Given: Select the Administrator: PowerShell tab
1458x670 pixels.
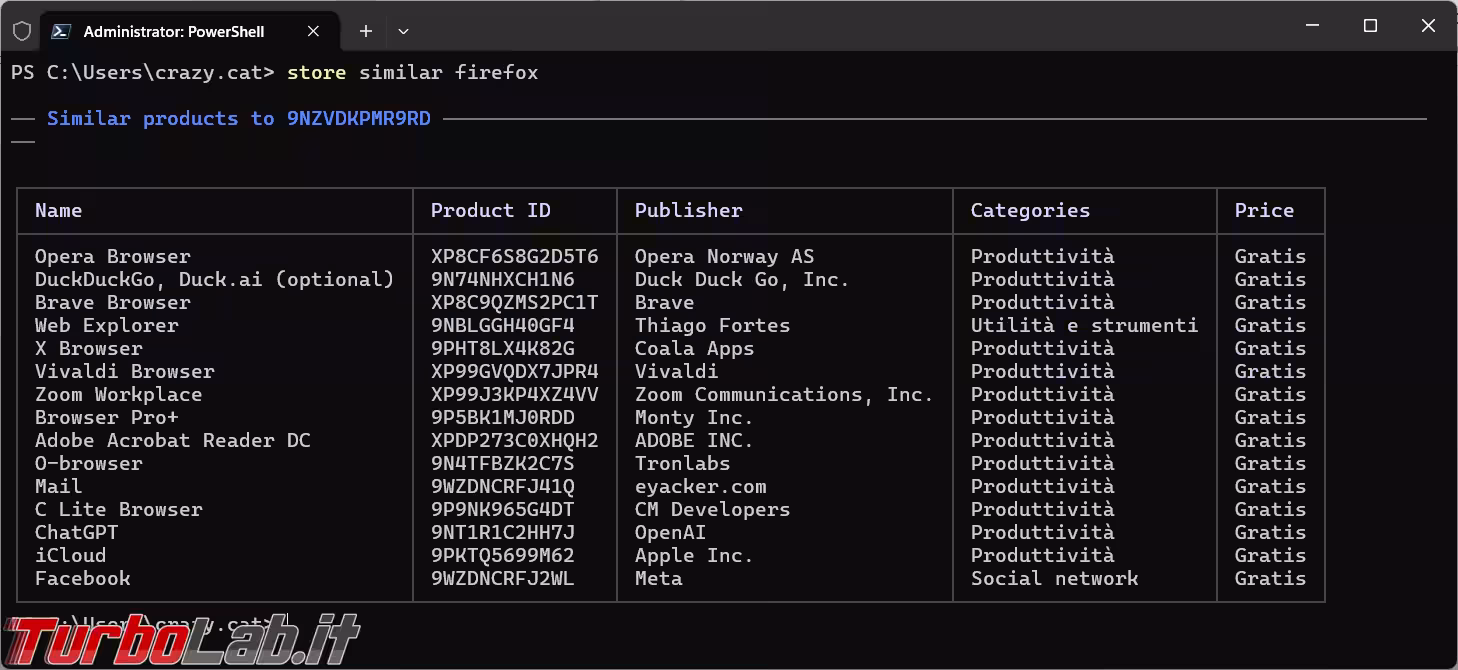Looking at the screenshot, I should [174, 31].
